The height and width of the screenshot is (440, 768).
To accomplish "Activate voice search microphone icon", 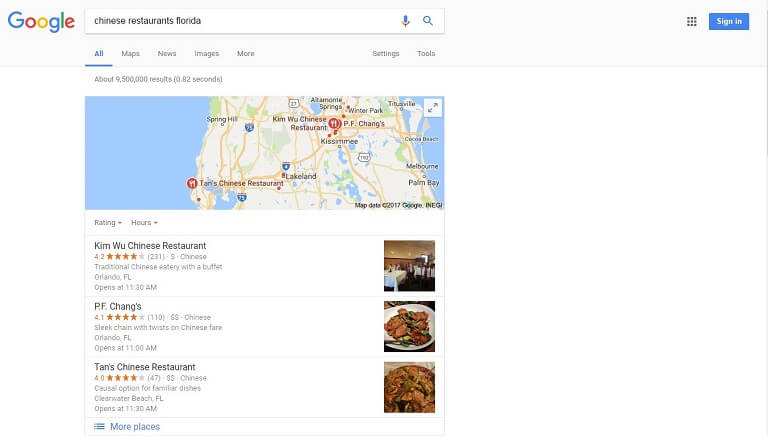I will 405,21.
